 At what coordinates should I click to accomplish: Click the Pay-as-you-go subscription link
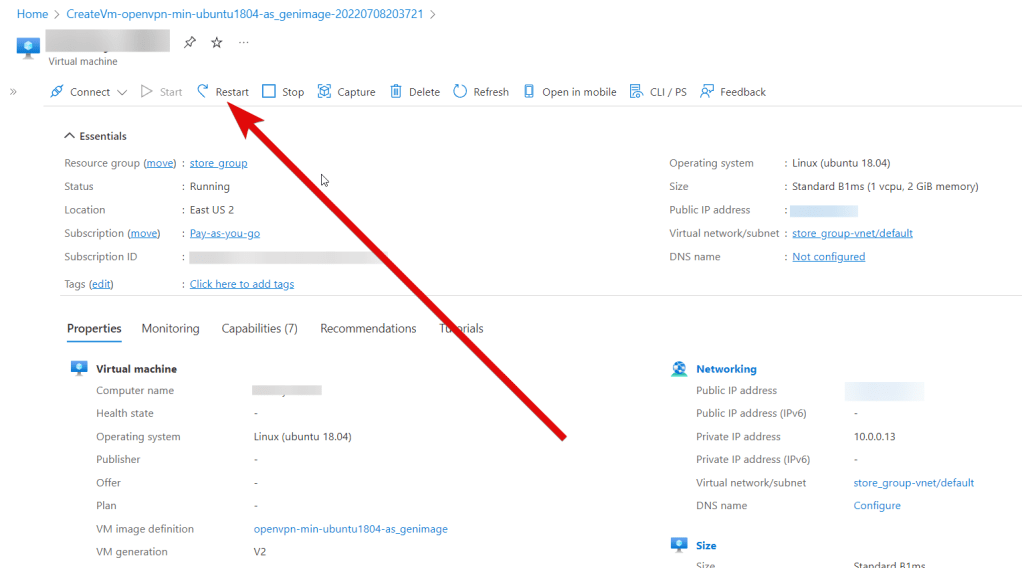coord(225,233)
